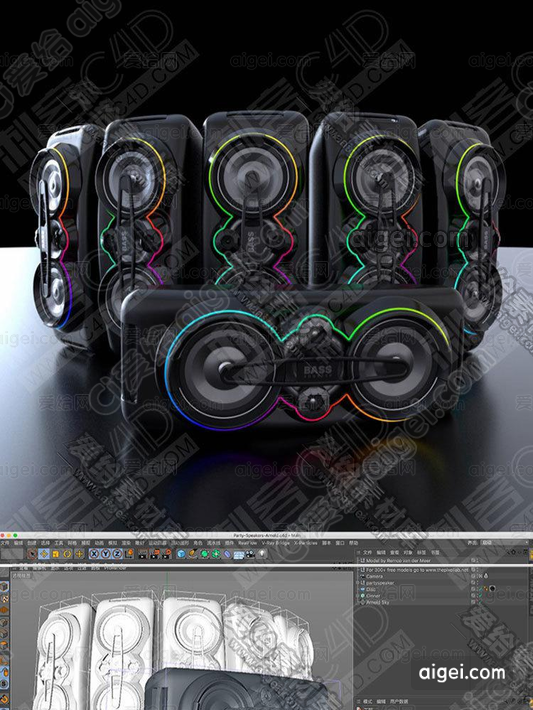Open viewport ProRender menu
This screenshot has width=533, height=710.
pyautogui.click(x=115, y=568)
